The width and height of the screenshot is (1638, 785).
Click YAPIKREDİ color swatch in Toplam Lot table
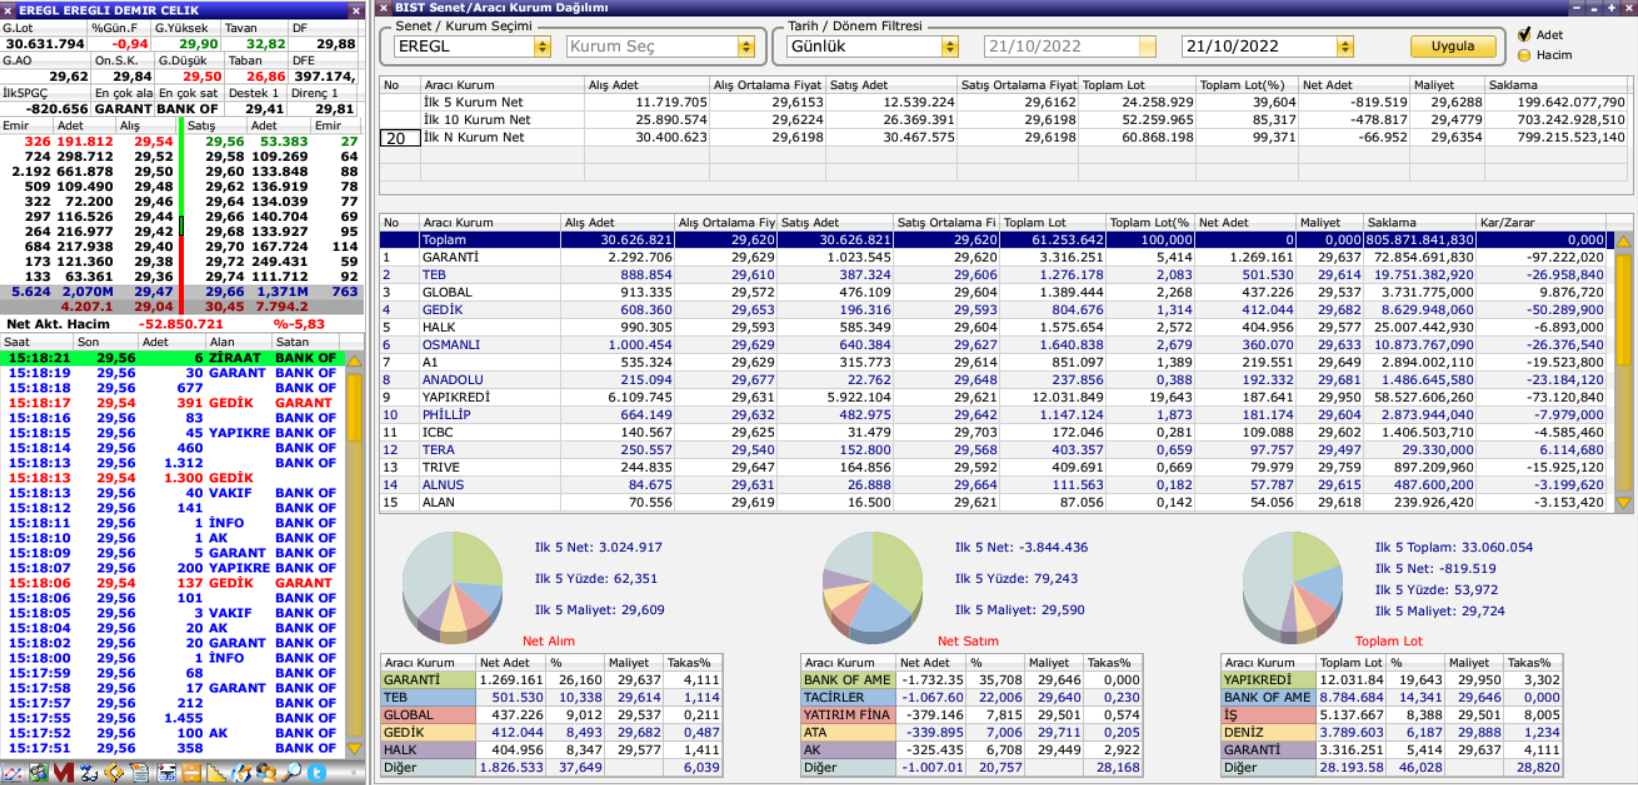point(1268,680)
